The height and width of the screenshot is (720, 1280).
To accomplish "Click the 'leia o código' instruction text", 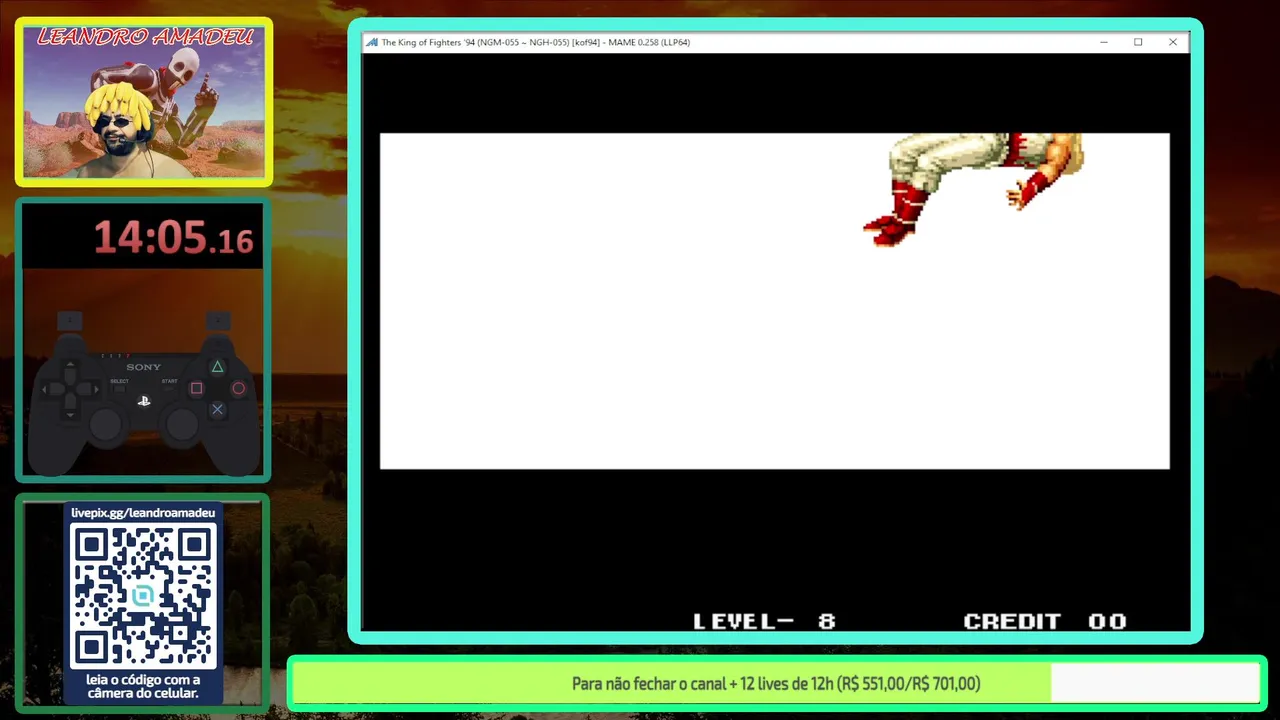I will click(x=143, y=686).
